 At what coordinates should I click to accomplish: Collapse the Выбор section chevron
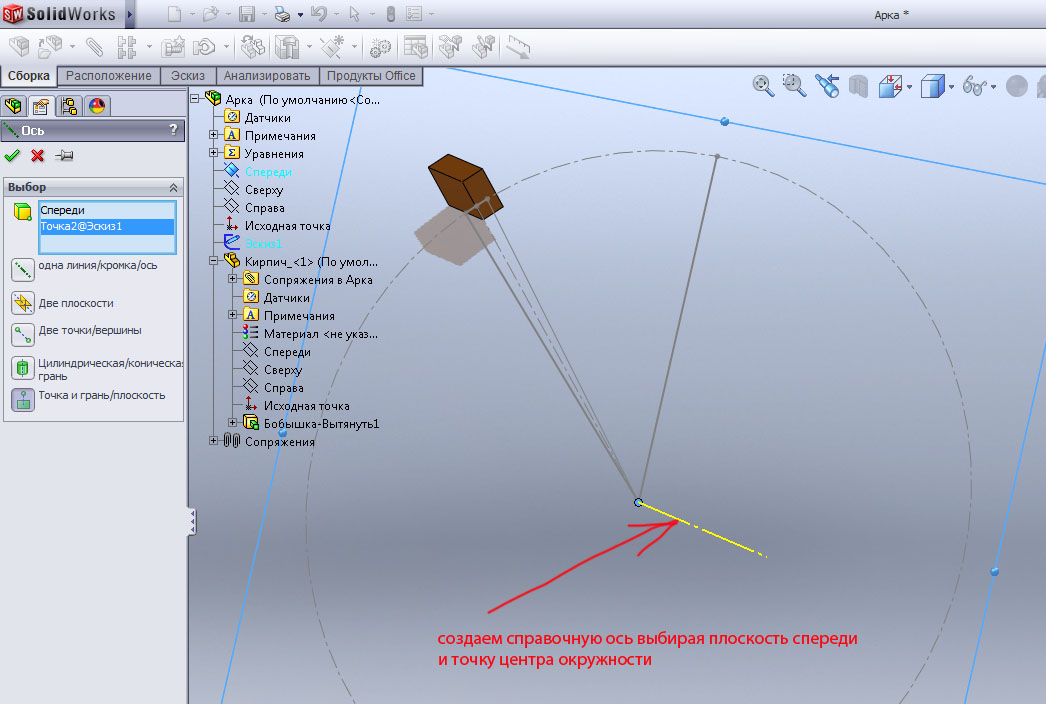(173, 187)
